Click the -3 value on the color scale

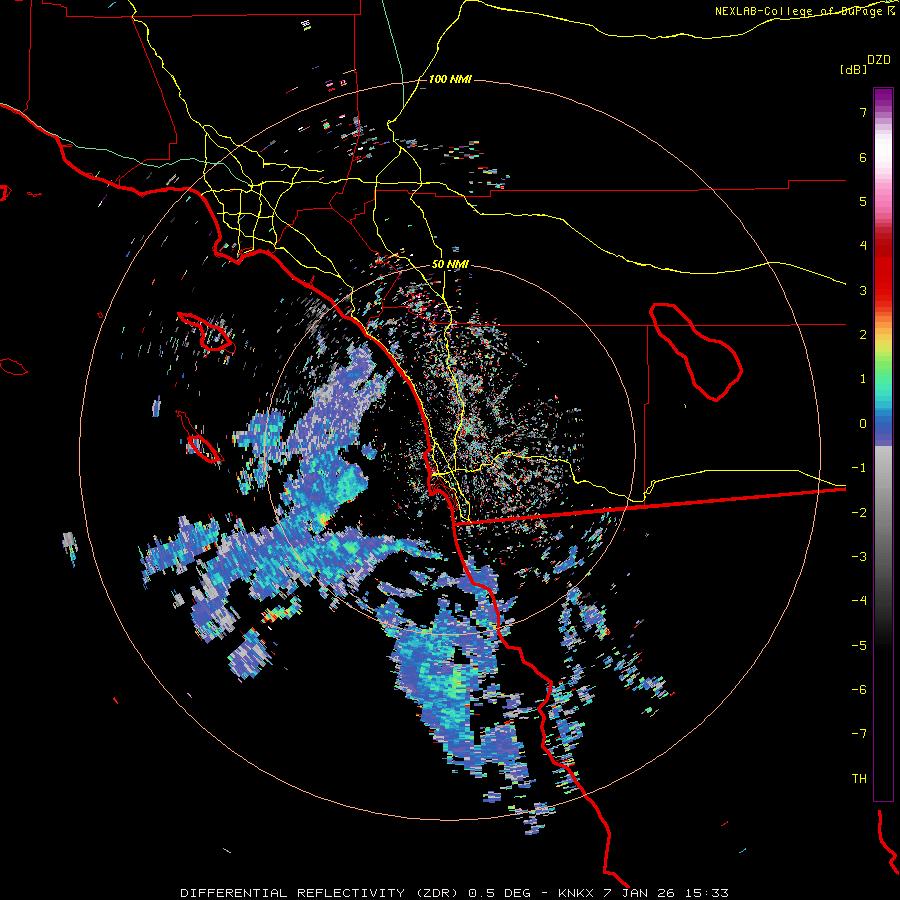pyautogui.click(x=859, y=557)
